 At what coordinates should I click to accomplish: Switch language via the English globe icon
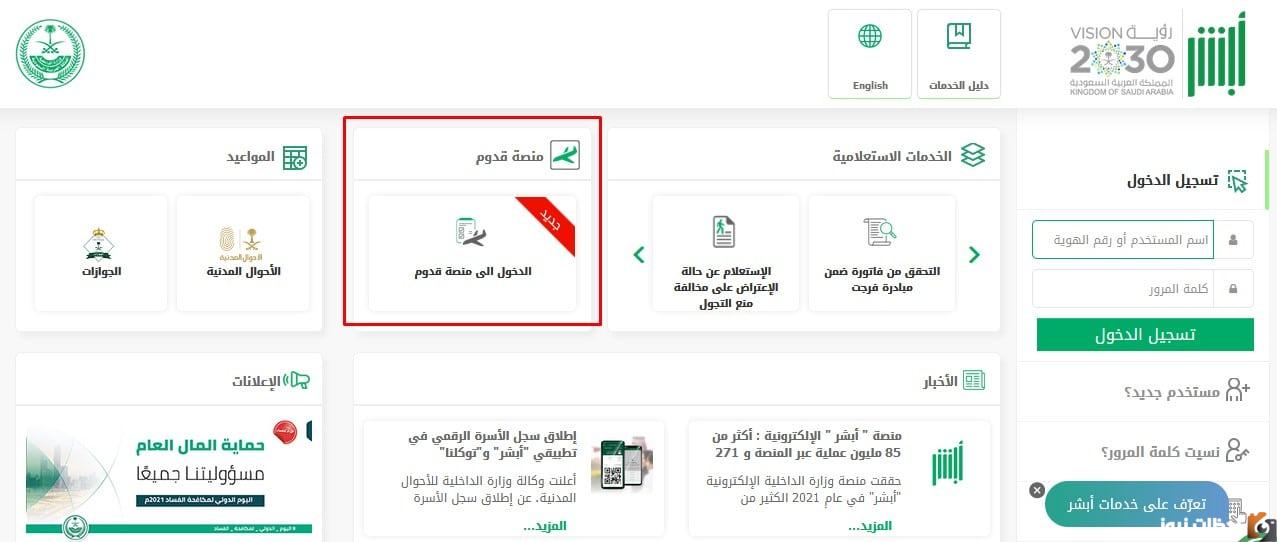click(x=870, y=54)
